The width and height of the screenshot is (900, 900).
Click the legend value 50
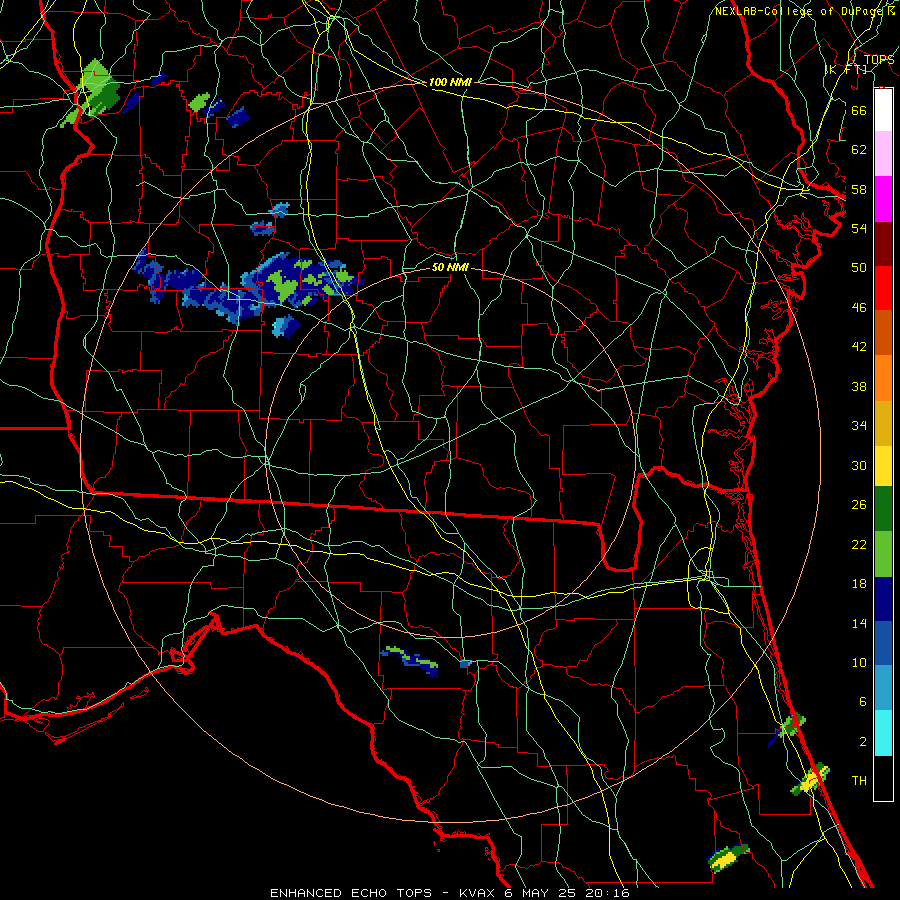pyautogui.click(x=859, y=268)
